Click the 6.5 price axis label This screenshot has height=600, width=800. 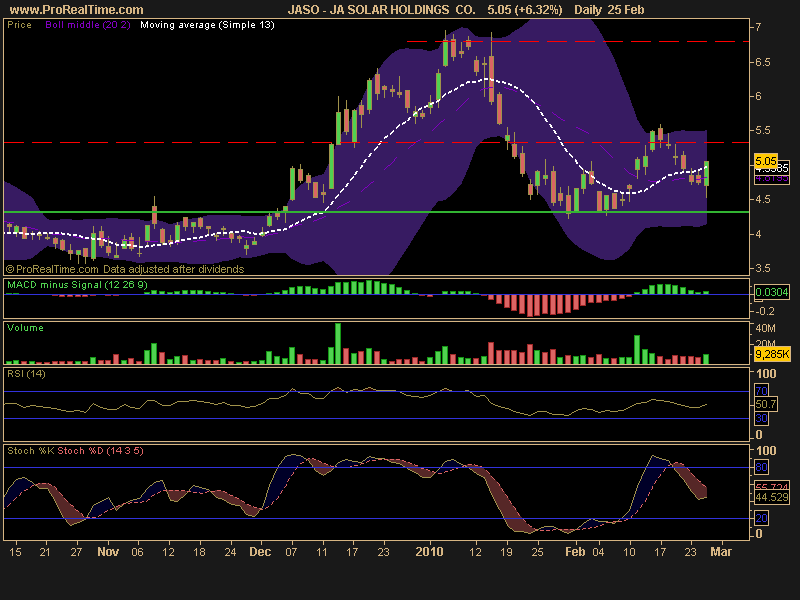coord(762,62)
